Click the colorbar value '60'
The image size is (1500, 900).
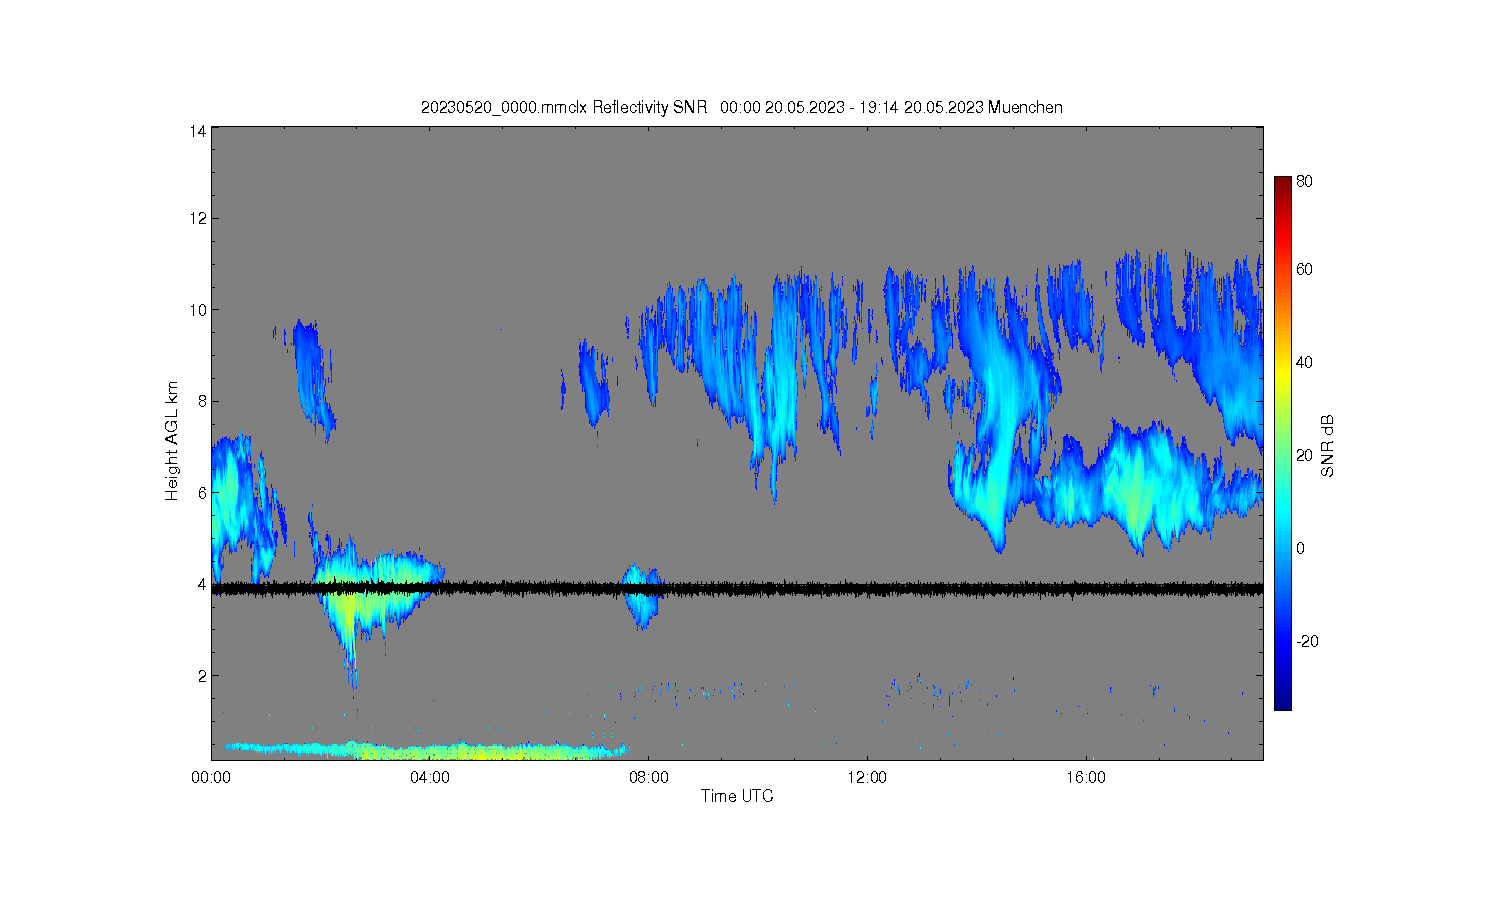1304,269
